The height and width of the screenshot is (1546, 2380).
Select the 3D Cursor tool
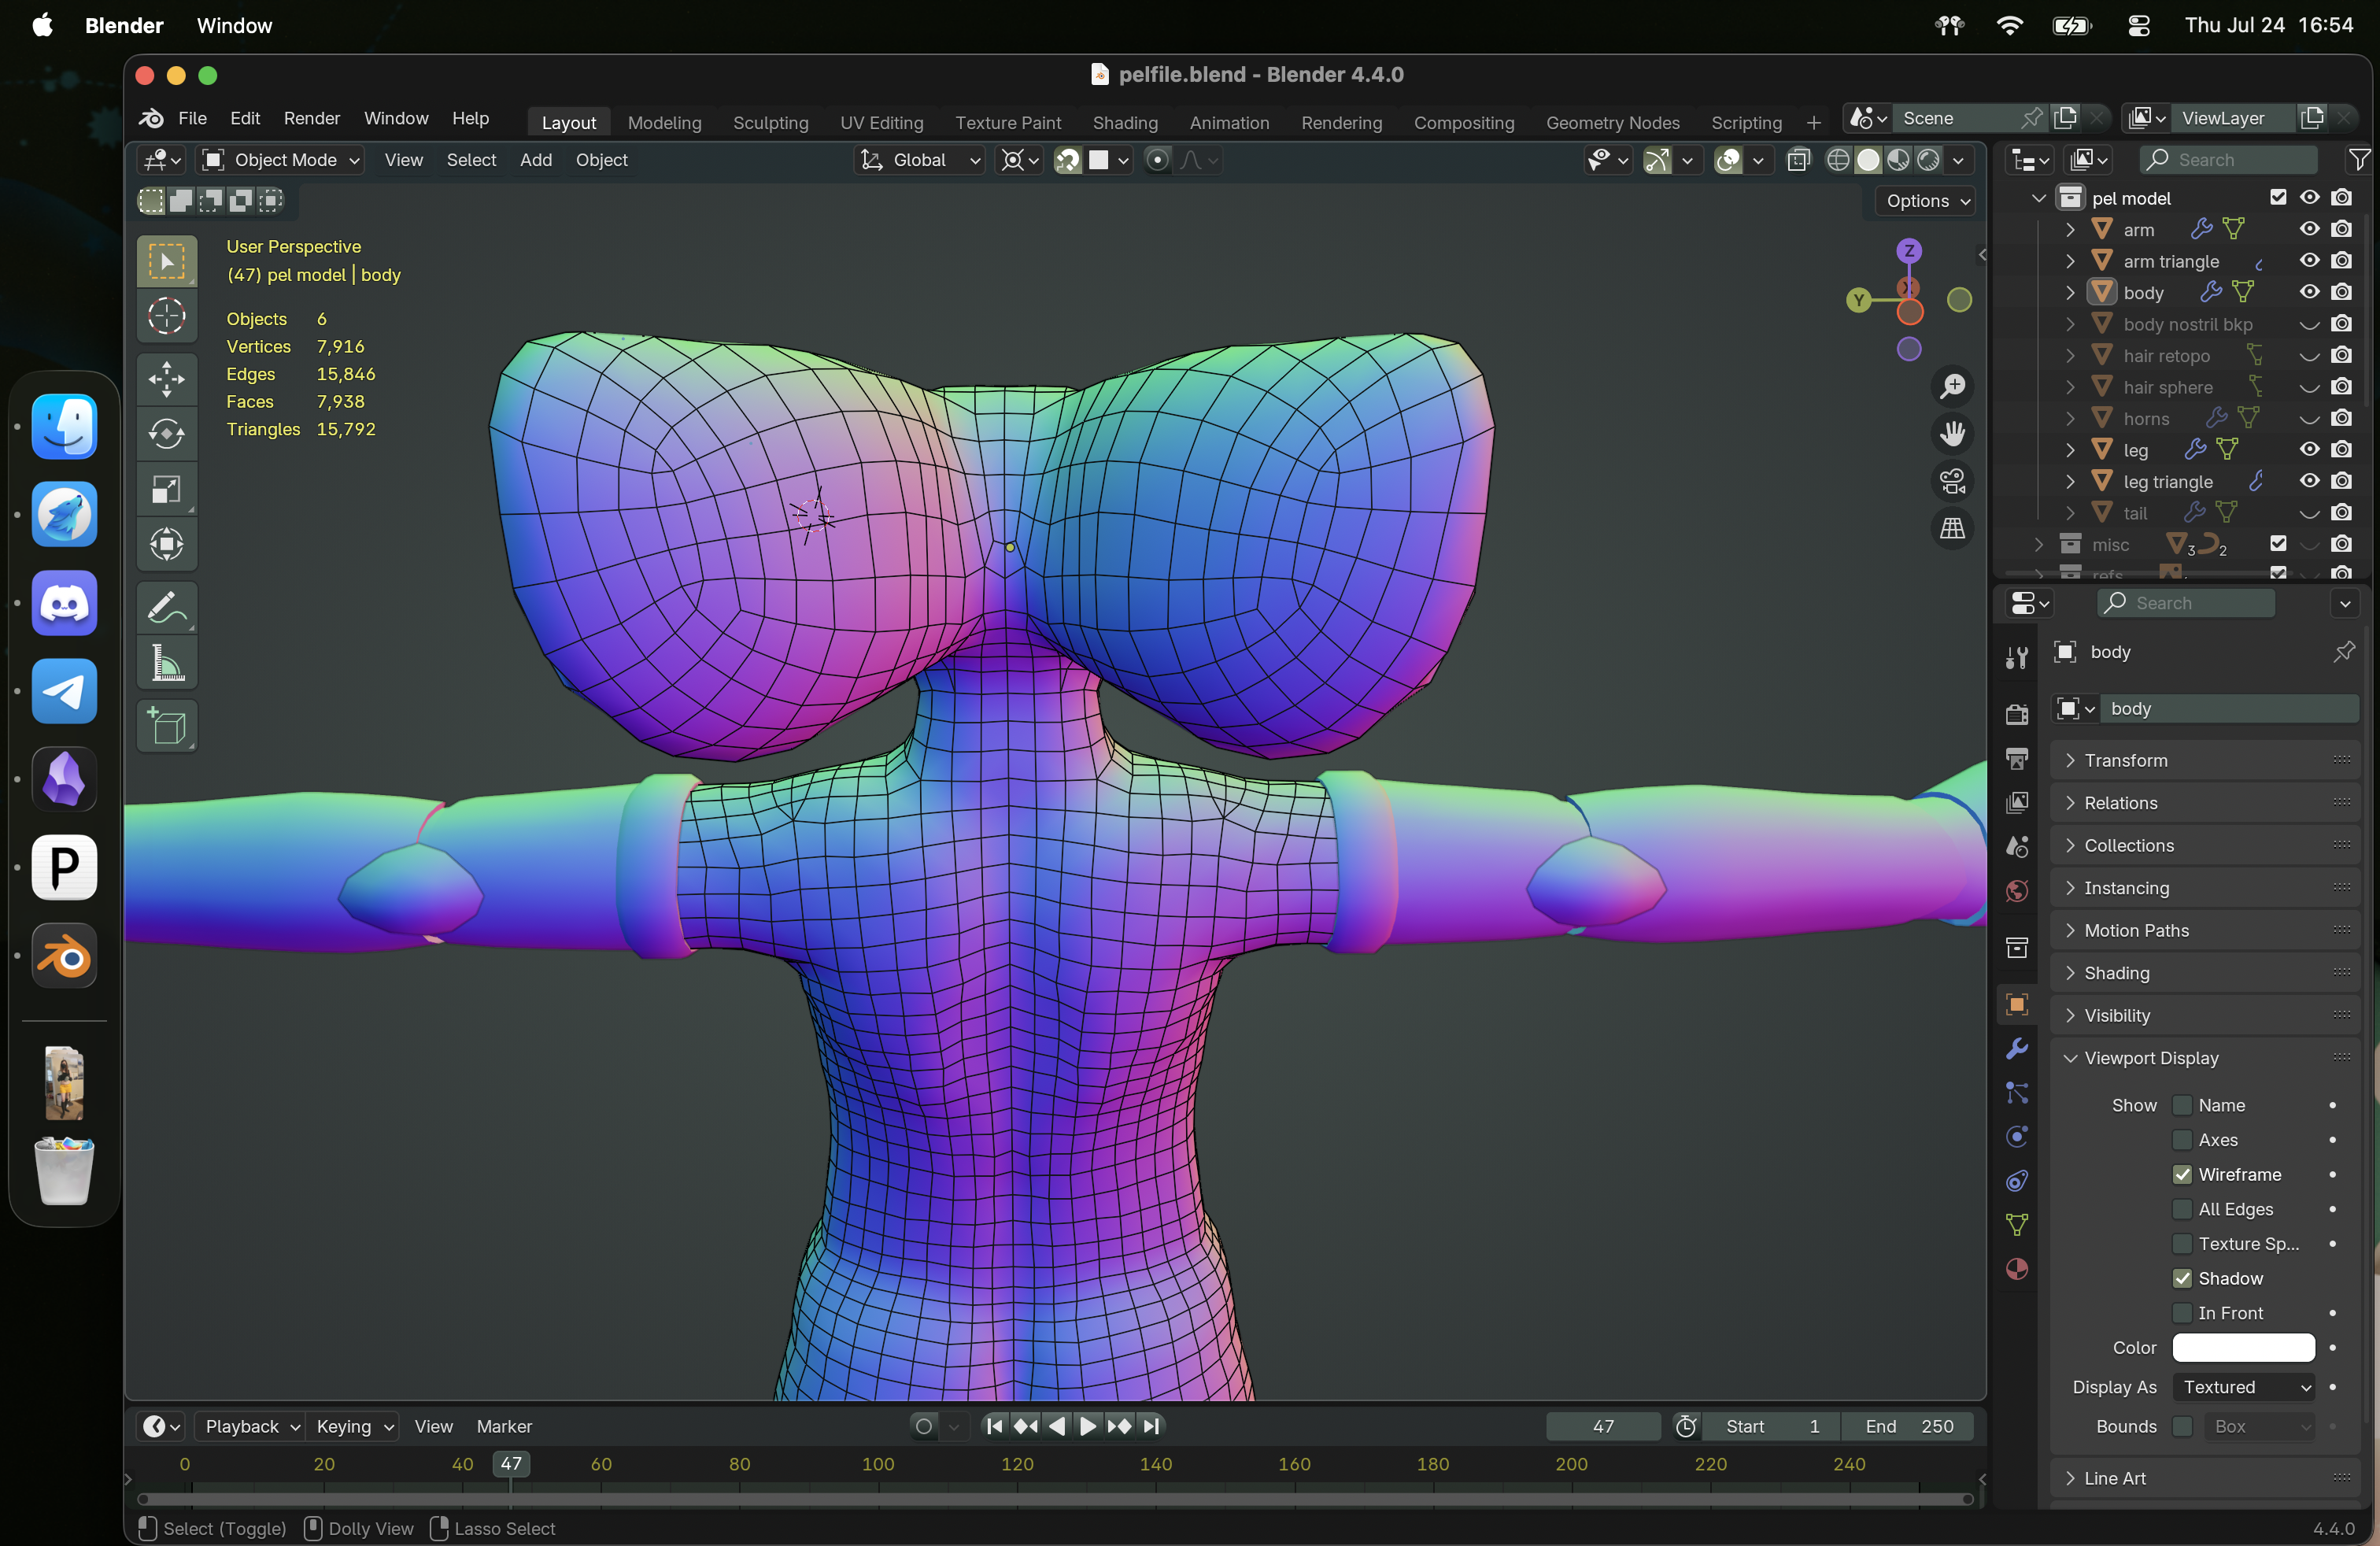click(166, 316)
